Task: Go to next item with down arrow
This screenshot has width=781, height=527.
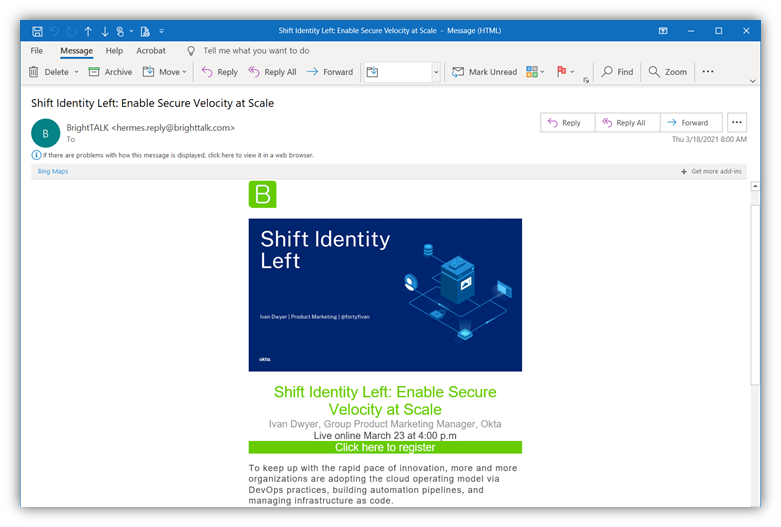Action: pyautogui.click(x=105, y=31)
